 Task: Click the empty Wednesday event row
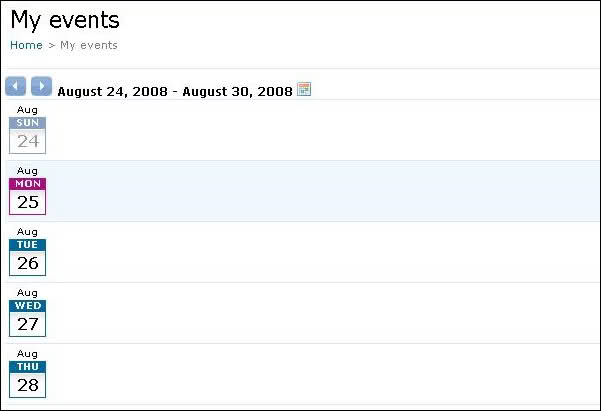coord(320,313)
